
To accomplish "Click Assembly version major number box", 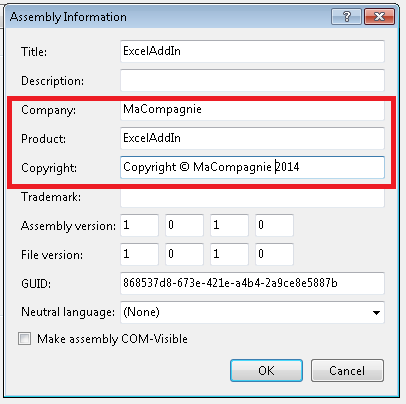I will point(139,225).
